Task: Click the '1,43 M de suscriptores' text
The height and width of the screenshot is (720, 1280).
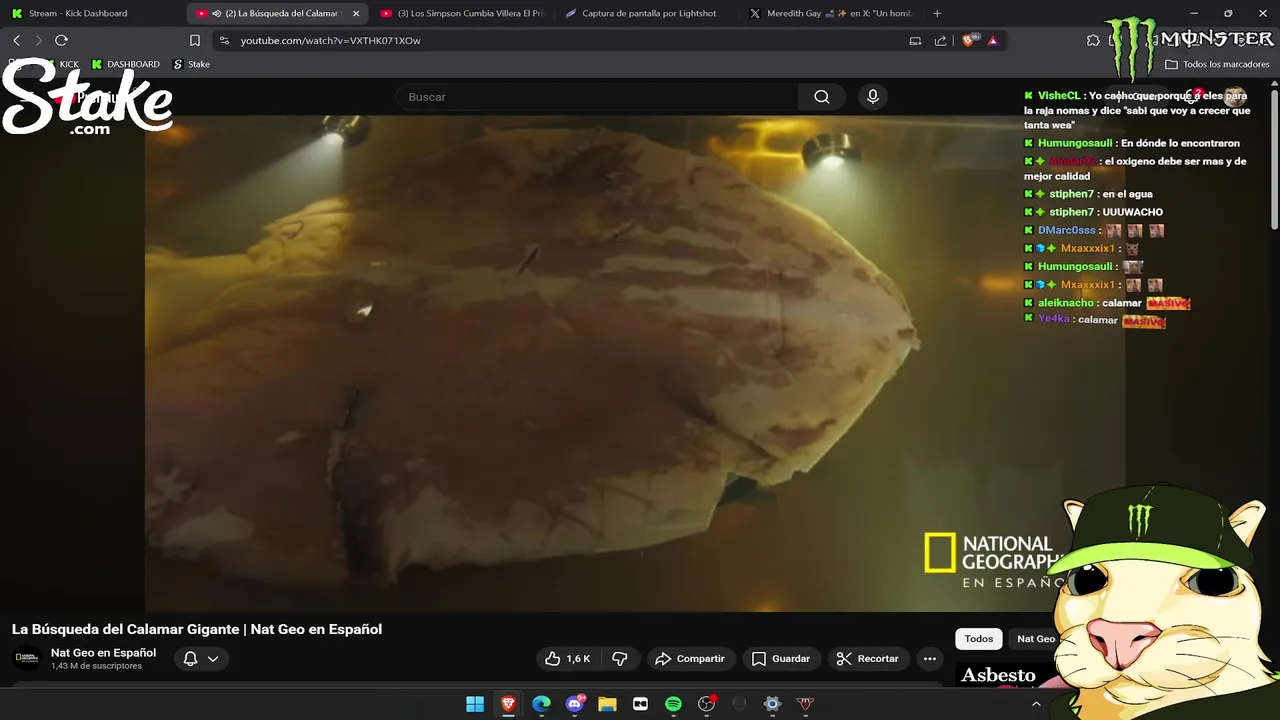Action: pos(96,666)
